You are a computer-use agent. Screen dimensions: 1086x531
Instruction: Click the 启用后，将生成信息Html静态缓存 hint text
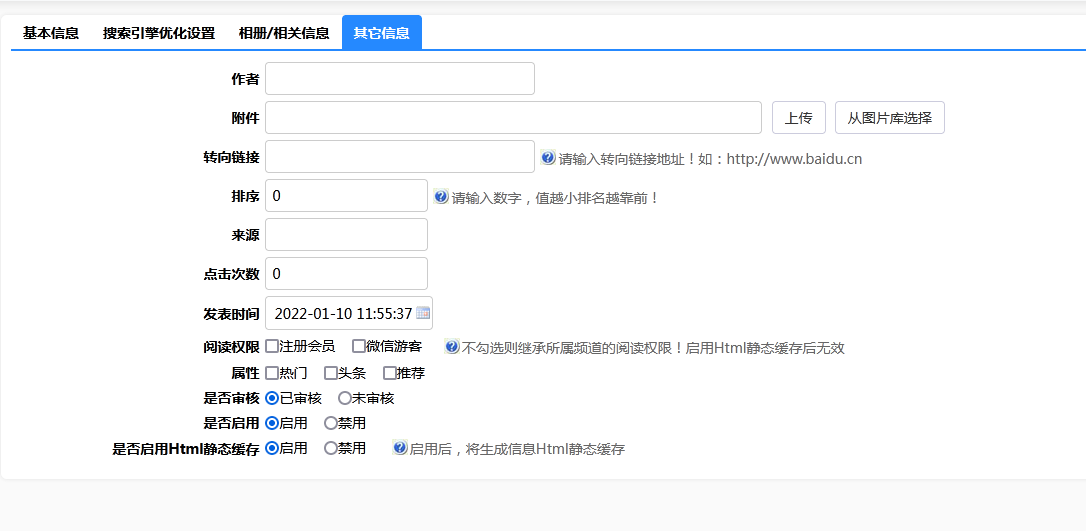click(517, 449)
